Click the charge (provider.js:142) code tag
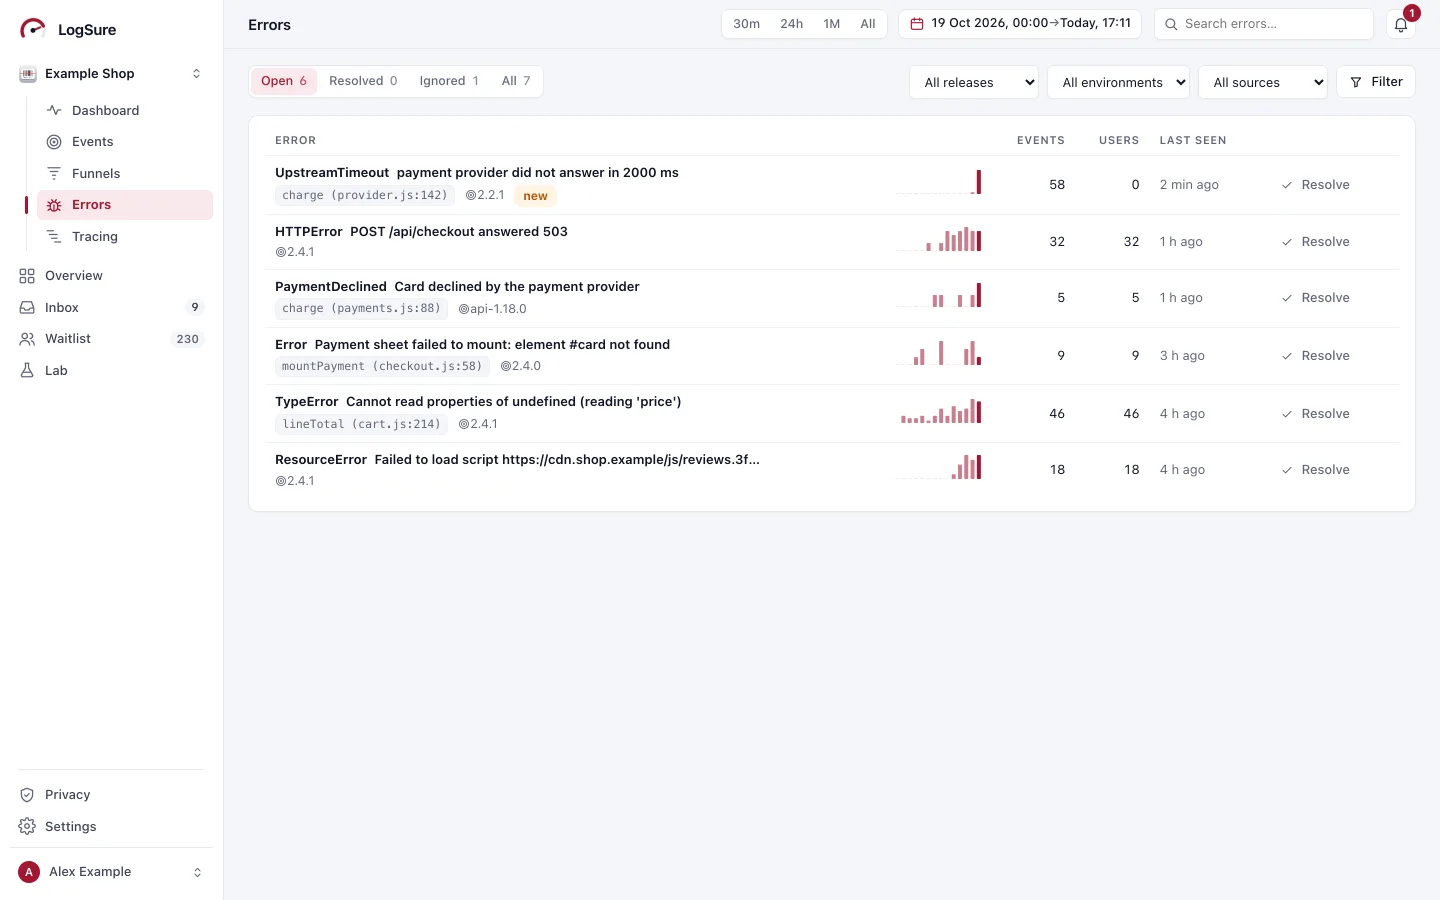Viewport: 1440px width, 900px height. tap(365, 196)
